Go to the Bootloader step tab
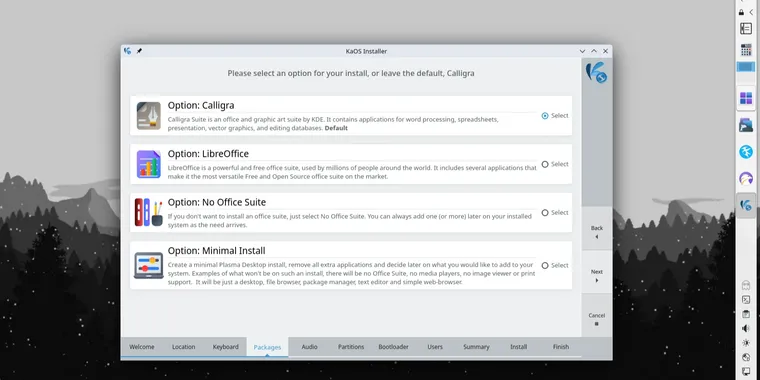 393,347
